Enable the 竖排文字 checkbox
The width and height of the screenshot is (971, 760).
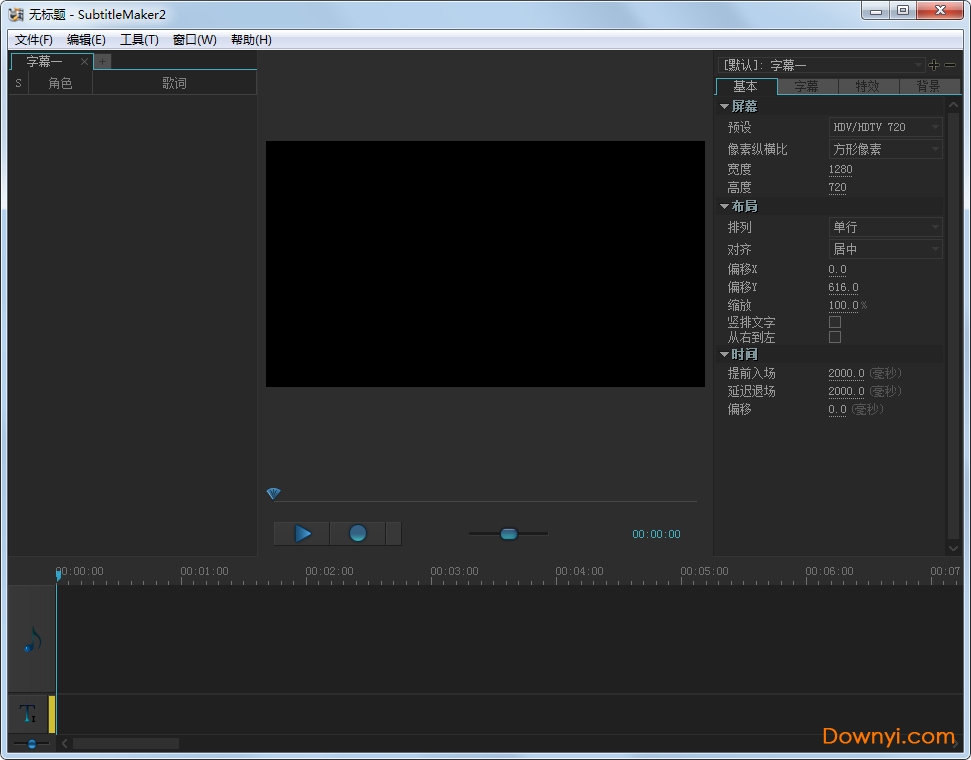click(835, 323)
